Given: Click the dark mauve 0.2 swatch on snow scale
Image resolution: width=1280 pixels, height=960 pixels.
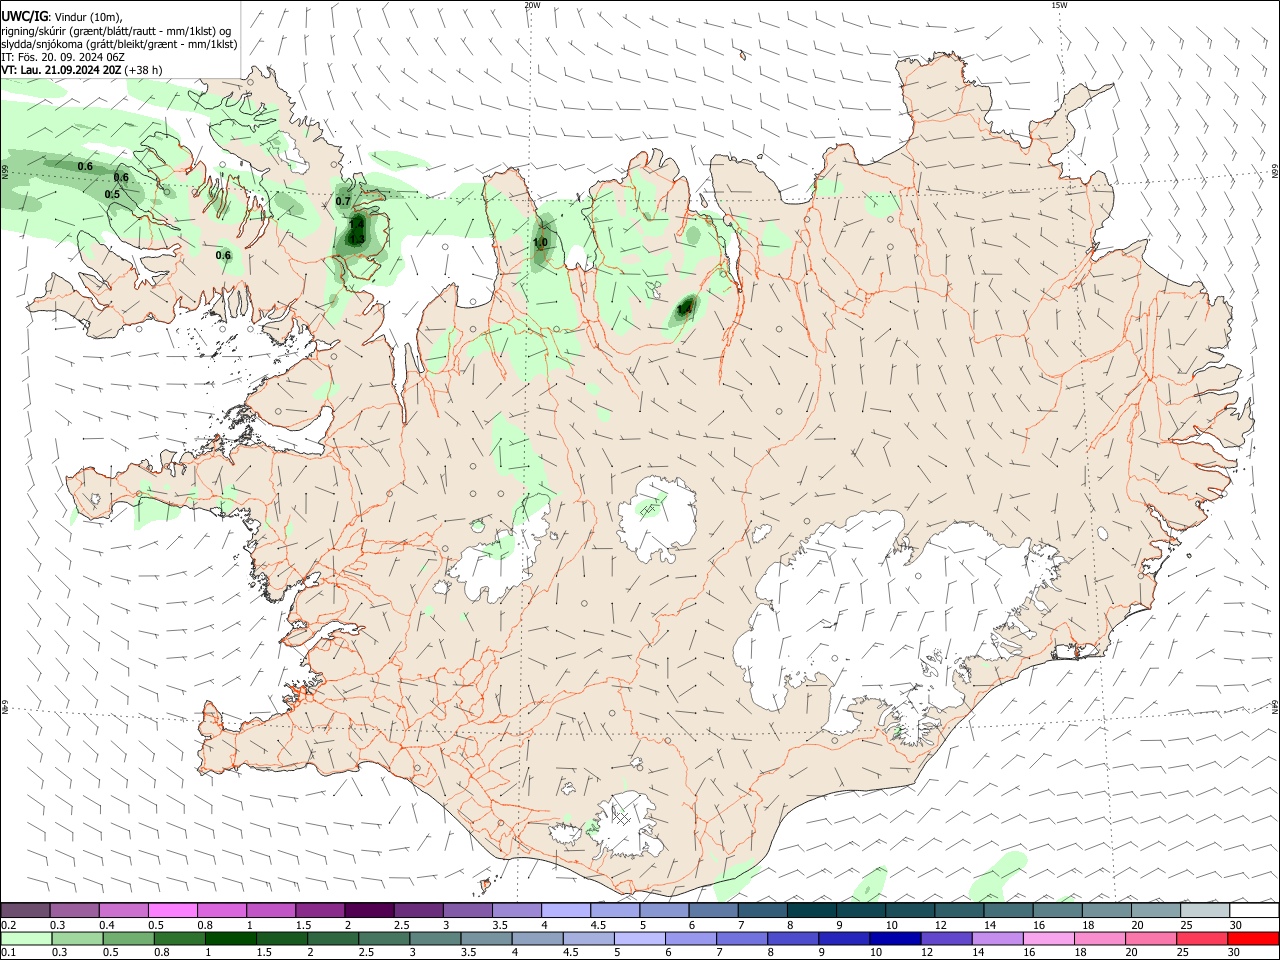Looking at the screenshot, I should 25,910.
